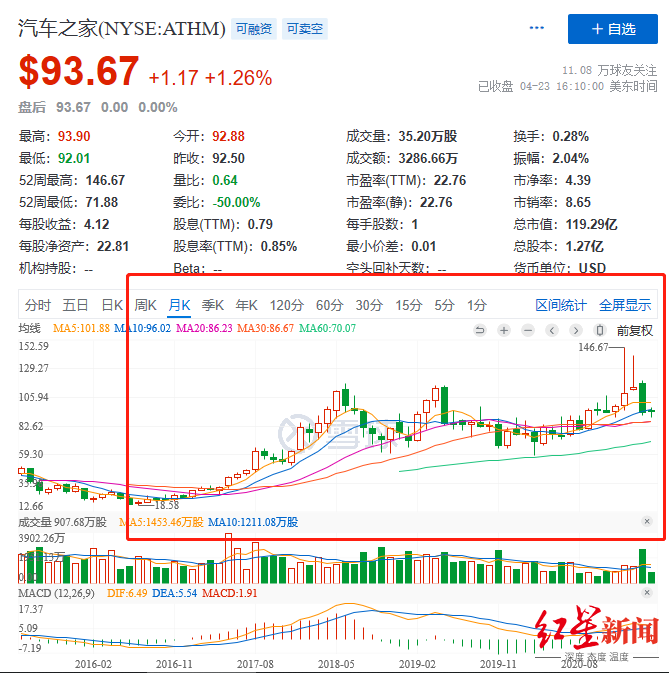
Task: Move chart left with left chevron icon
Action: point(552,330)
